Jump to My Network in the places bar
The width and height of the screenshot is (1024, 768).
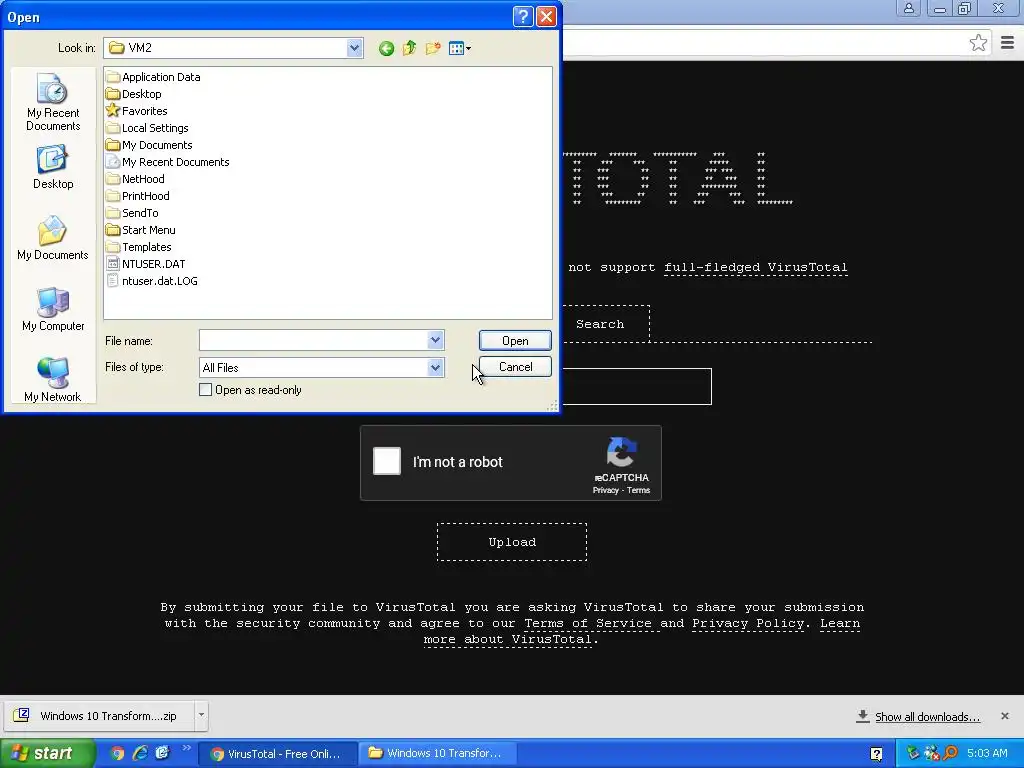pos(53,380)
